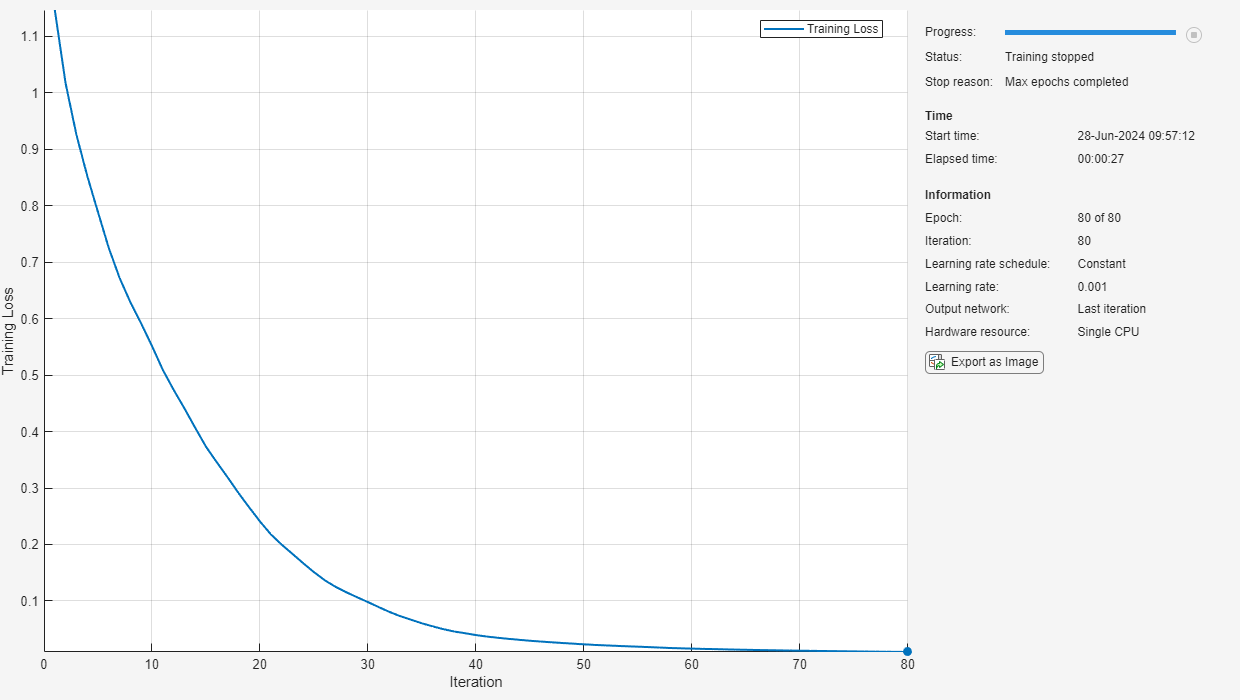Click the stop training button icon
The height and width of the screenshot is (700, 1240).
[x=1193, y=35]
